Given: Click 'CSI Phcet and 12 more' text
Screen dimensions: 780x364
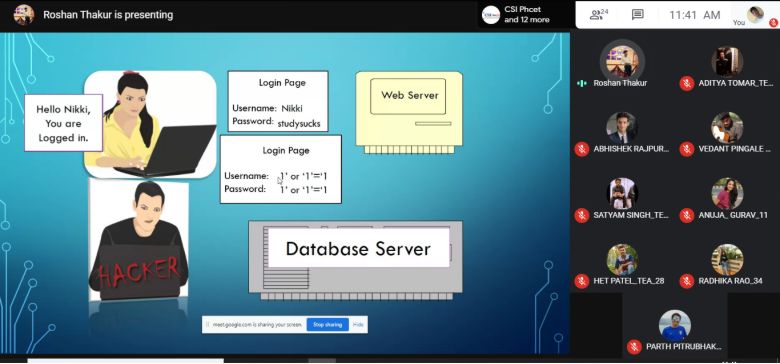Looking at the screenshot, I should point(526,14).
